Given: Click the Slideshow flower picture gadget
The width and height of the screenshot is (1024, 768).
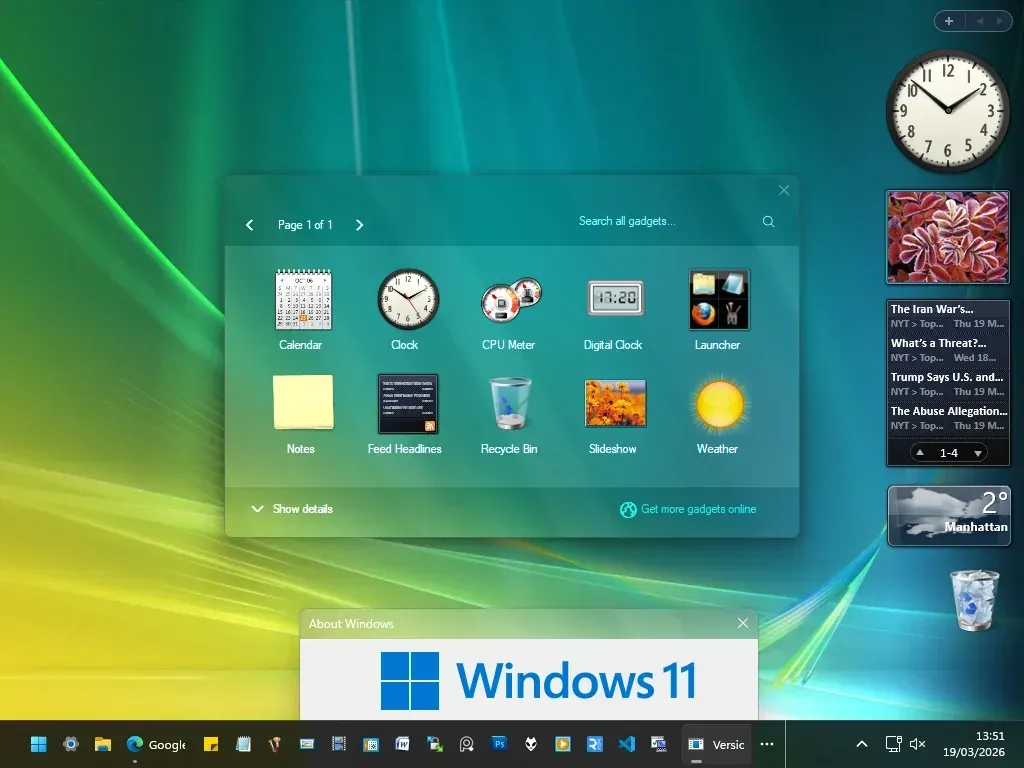Looking at the screenshot, I should [948, 237].
